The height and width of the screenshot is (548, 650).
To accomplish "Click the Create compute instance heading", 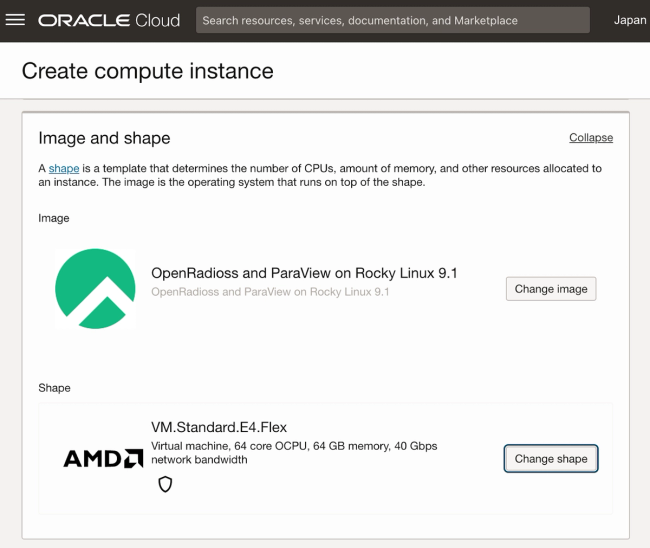I will click(x=148, y=71).
